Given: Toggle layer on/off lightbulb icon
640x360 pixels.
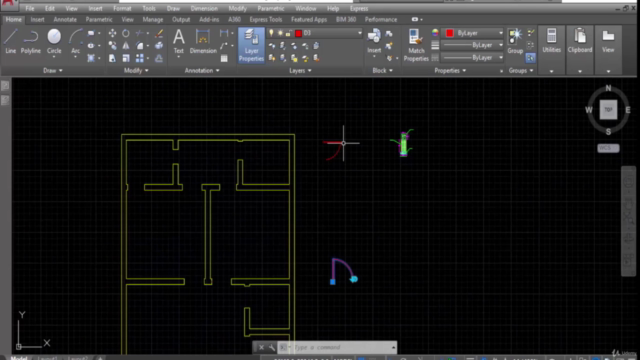Looking at the screenshot, I should tap(271, 33).
